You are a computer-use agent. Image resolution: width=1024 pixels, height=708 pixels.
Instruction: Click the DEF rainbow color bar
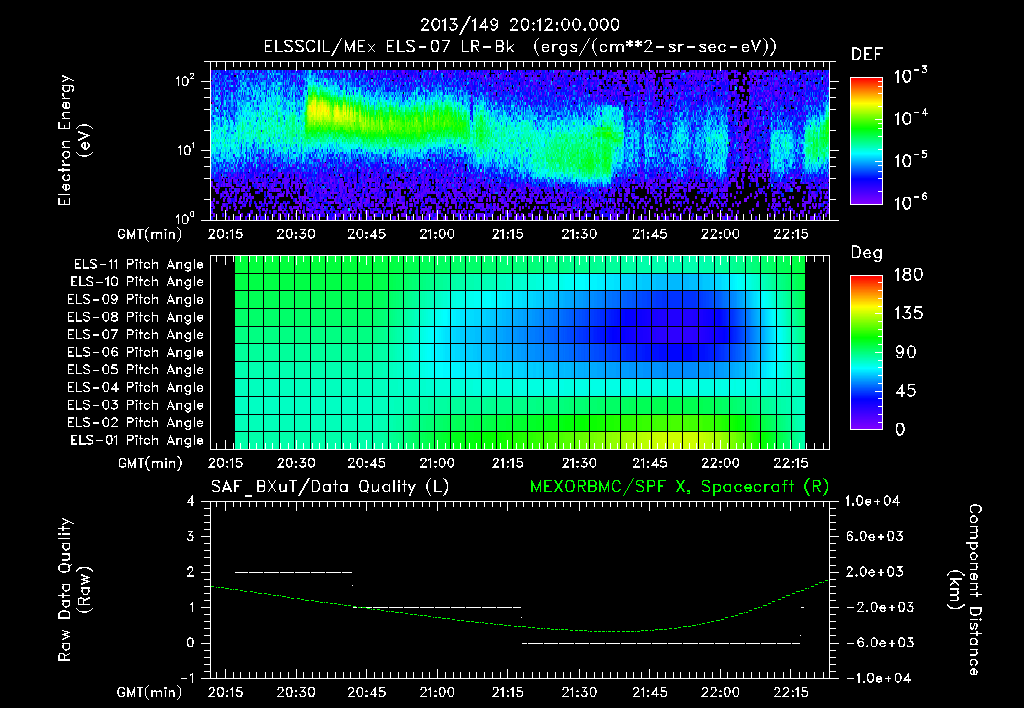pos(866,141)
